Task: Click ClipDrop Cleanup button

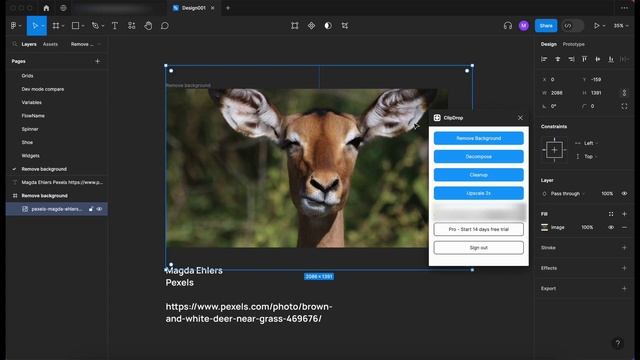Action: point(478,175)
